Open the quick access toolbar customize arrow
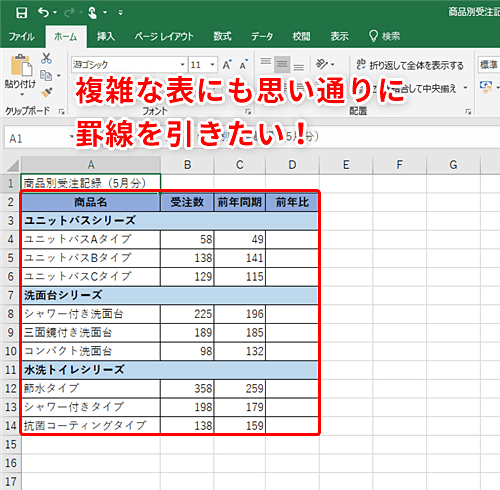The image size is (500, 490). 121,13
